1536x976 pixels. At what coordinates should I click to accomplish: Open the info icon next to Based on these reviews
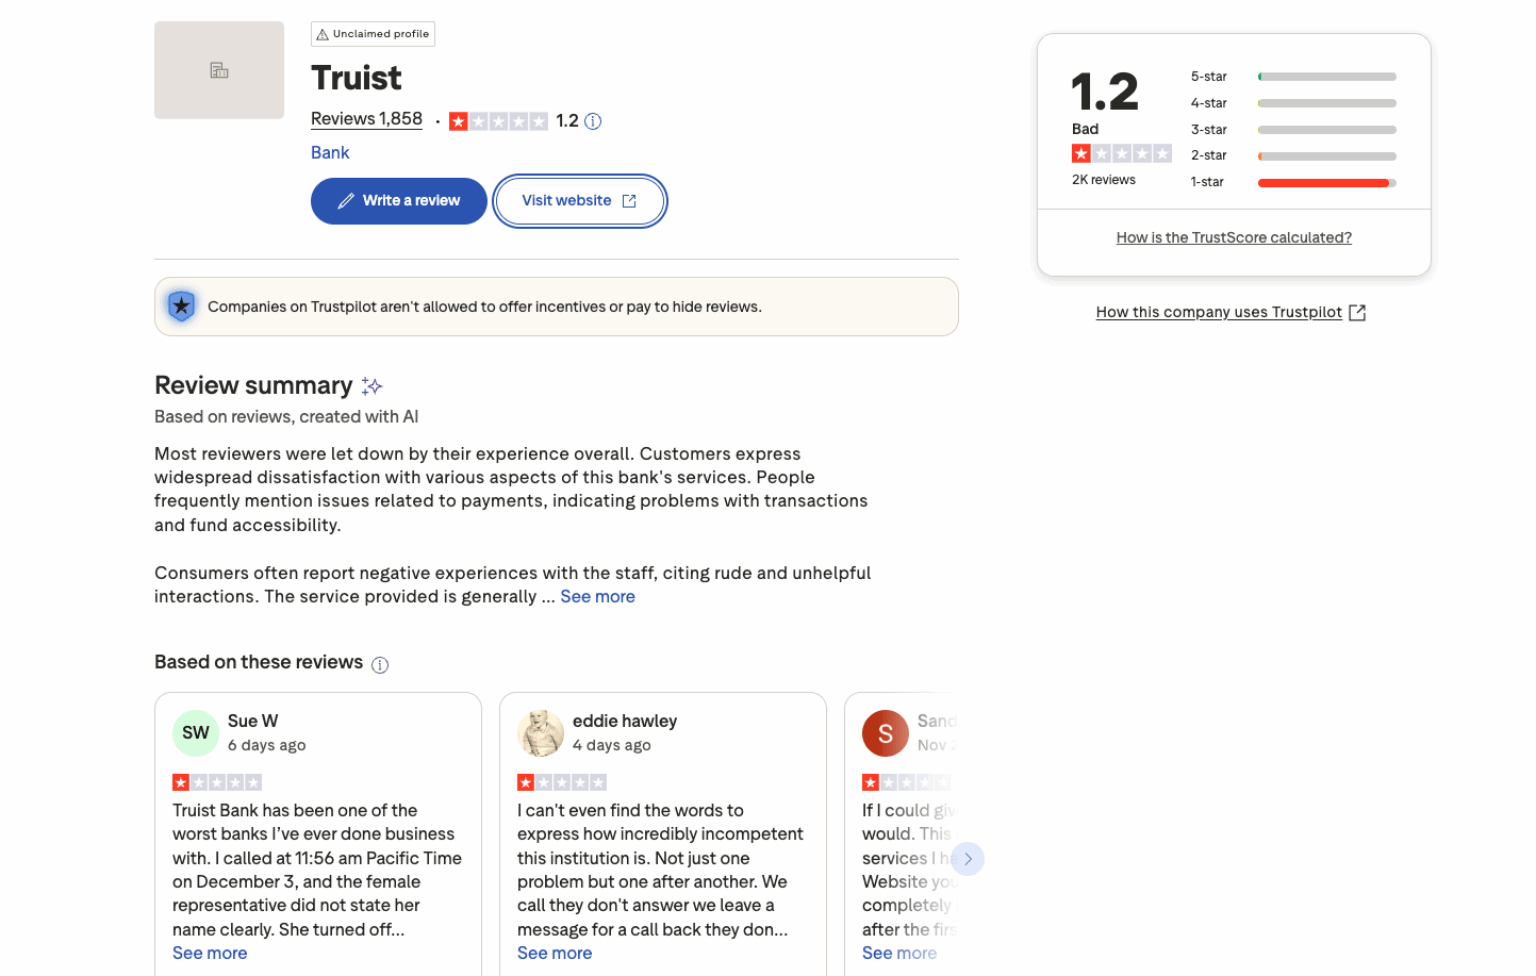(380, 663)
